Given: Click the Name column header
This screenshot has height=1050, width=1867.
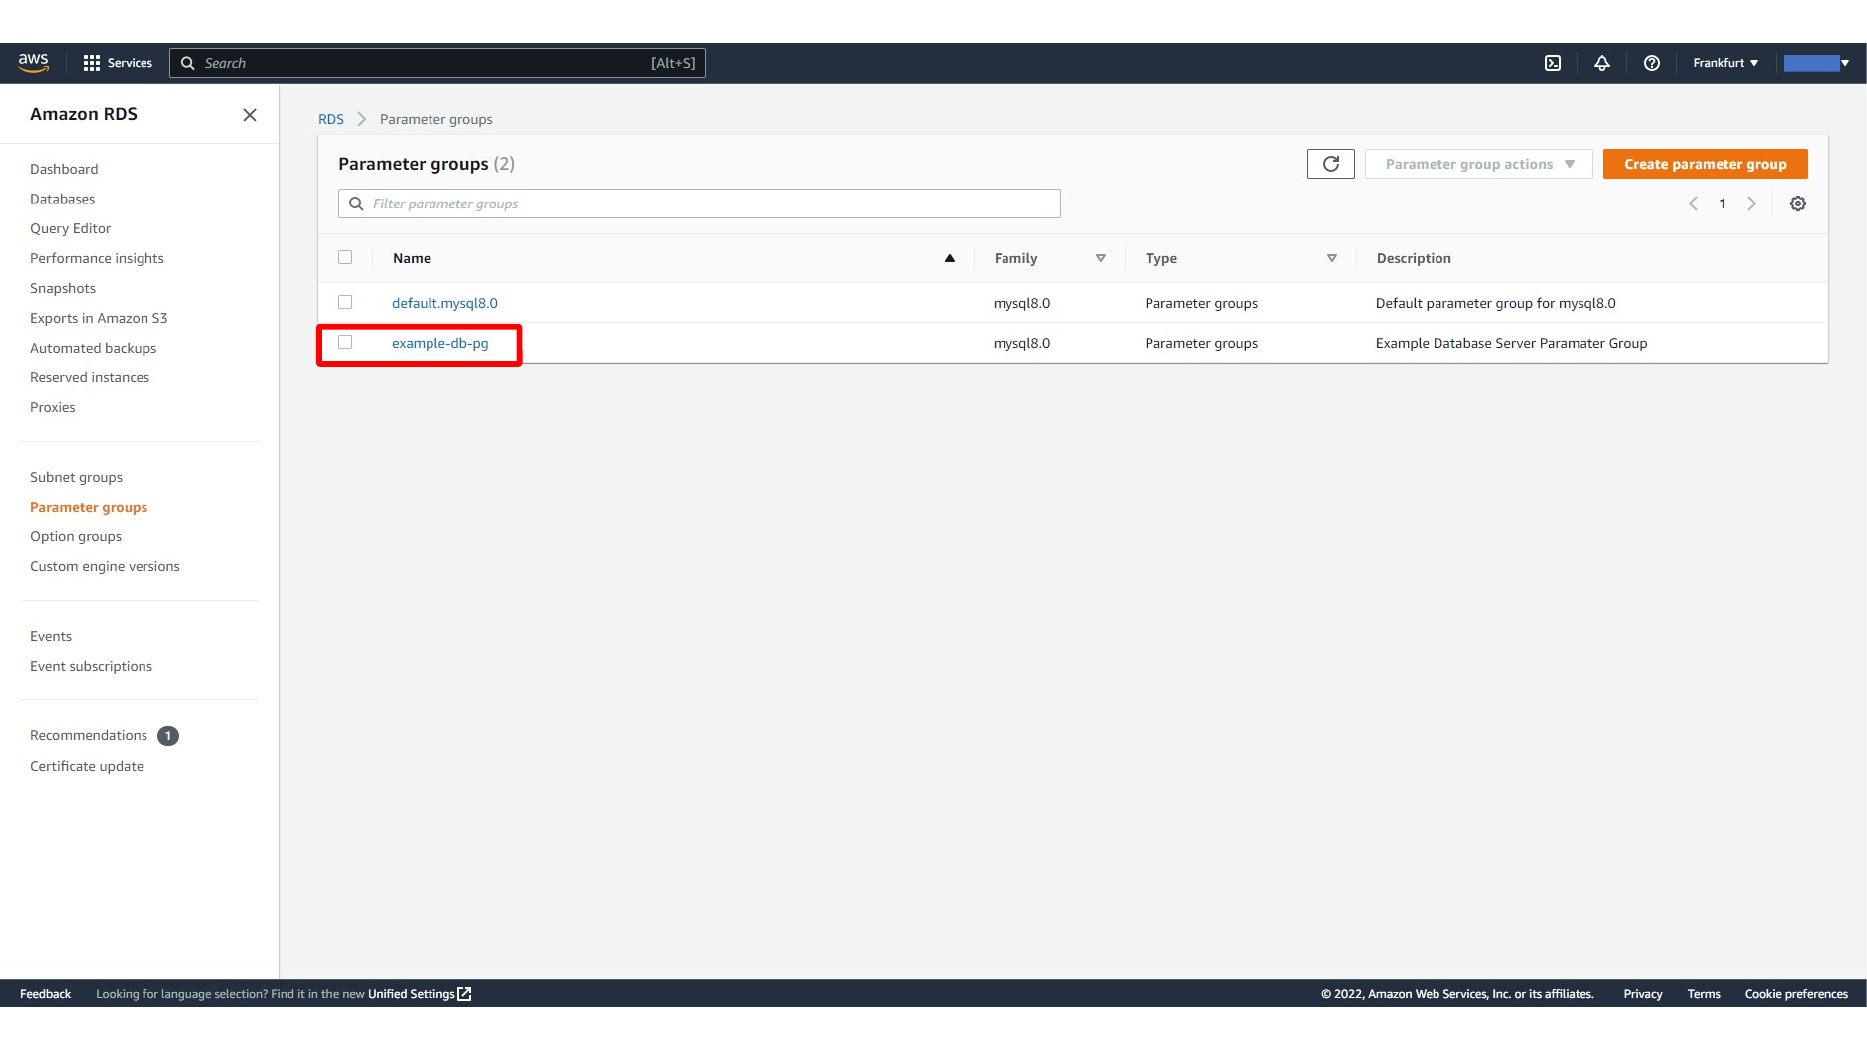Looking at the screenshot, I should pos(412,258).
